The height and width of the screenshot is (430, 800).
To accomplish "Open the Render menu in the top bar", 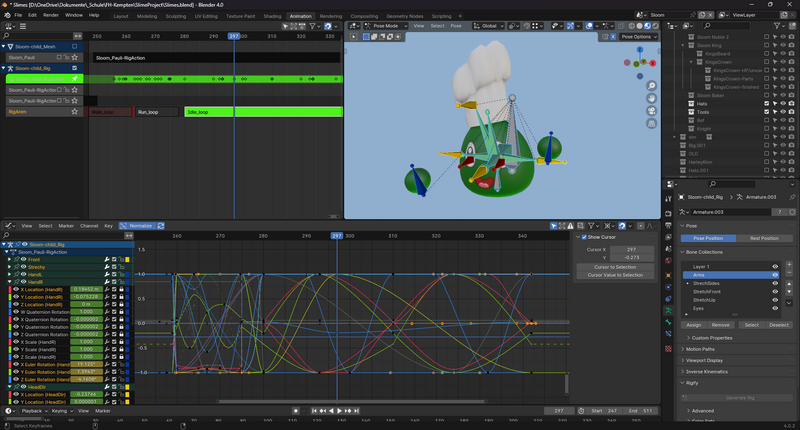I will coord(51,16).
